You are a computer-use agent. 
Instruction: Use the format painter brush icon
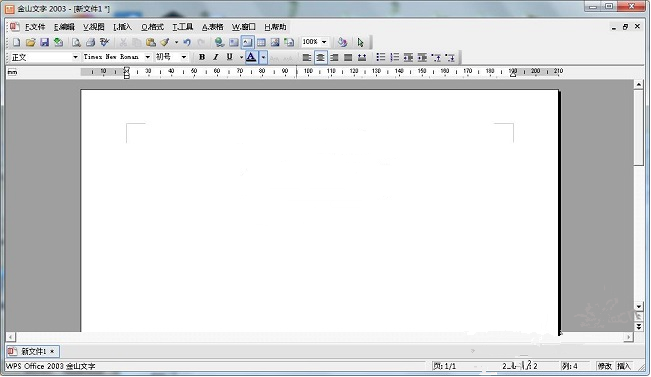(165, 42)
